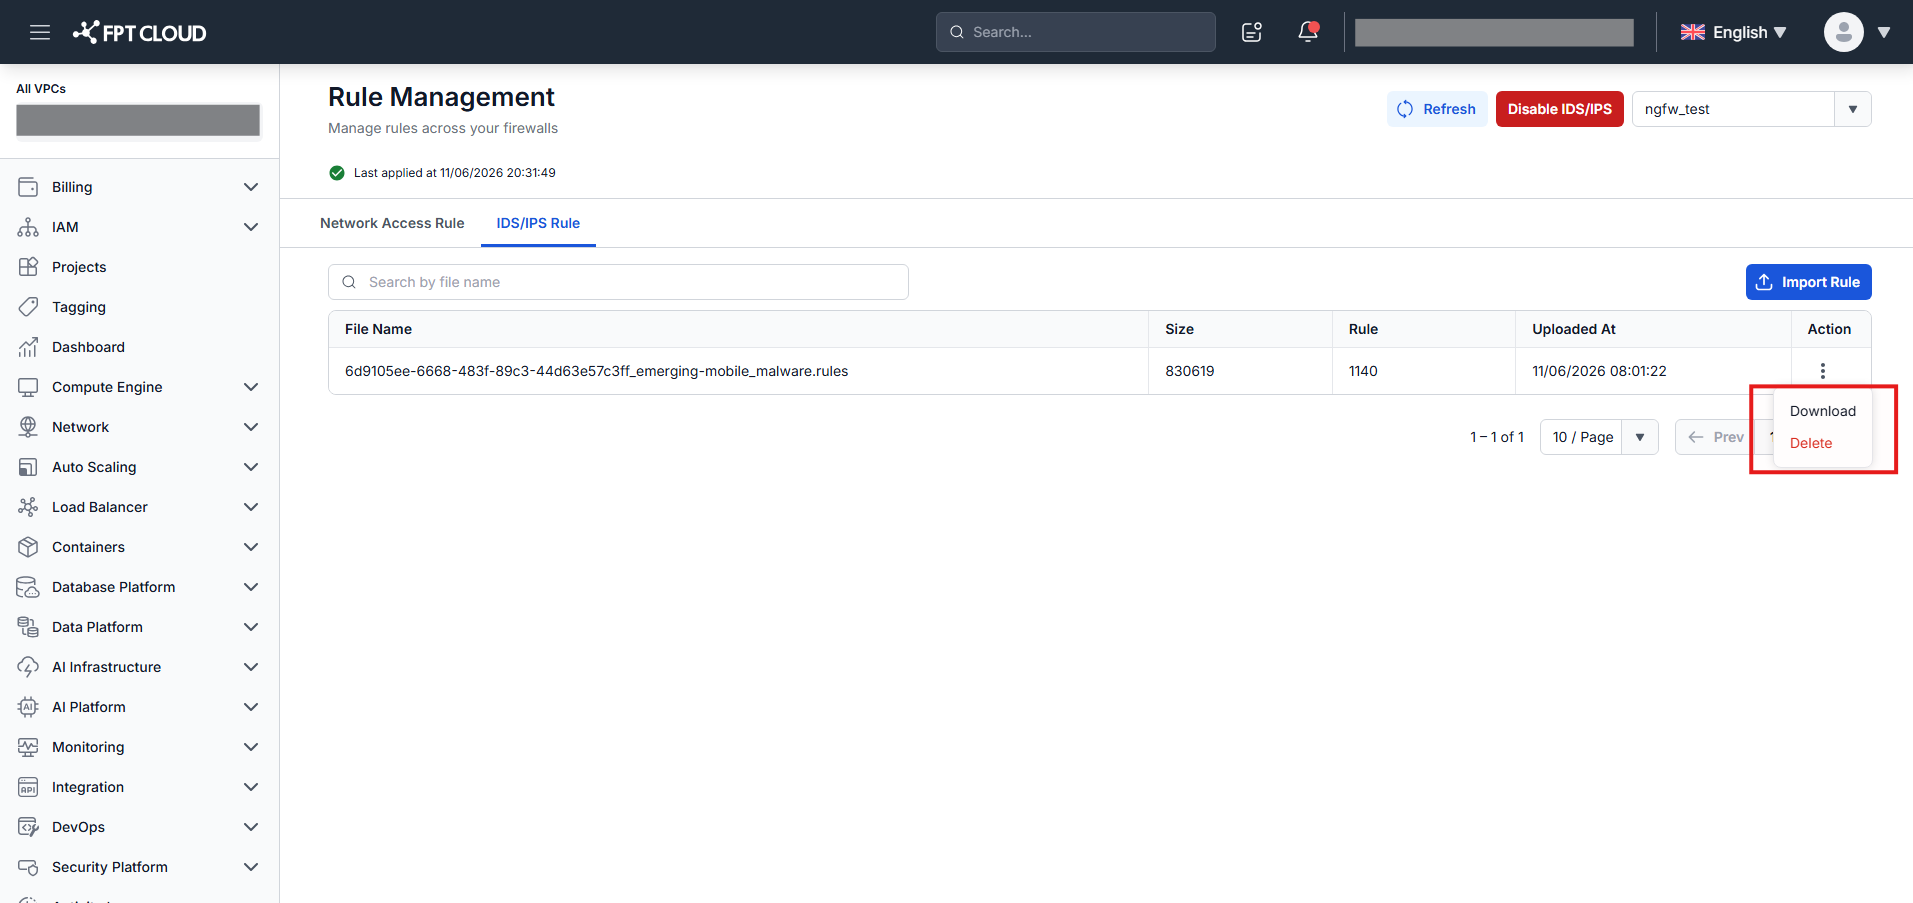The image size is (1913, 903).
Task: Open the notifications bell
Action: pos(1308,32)
